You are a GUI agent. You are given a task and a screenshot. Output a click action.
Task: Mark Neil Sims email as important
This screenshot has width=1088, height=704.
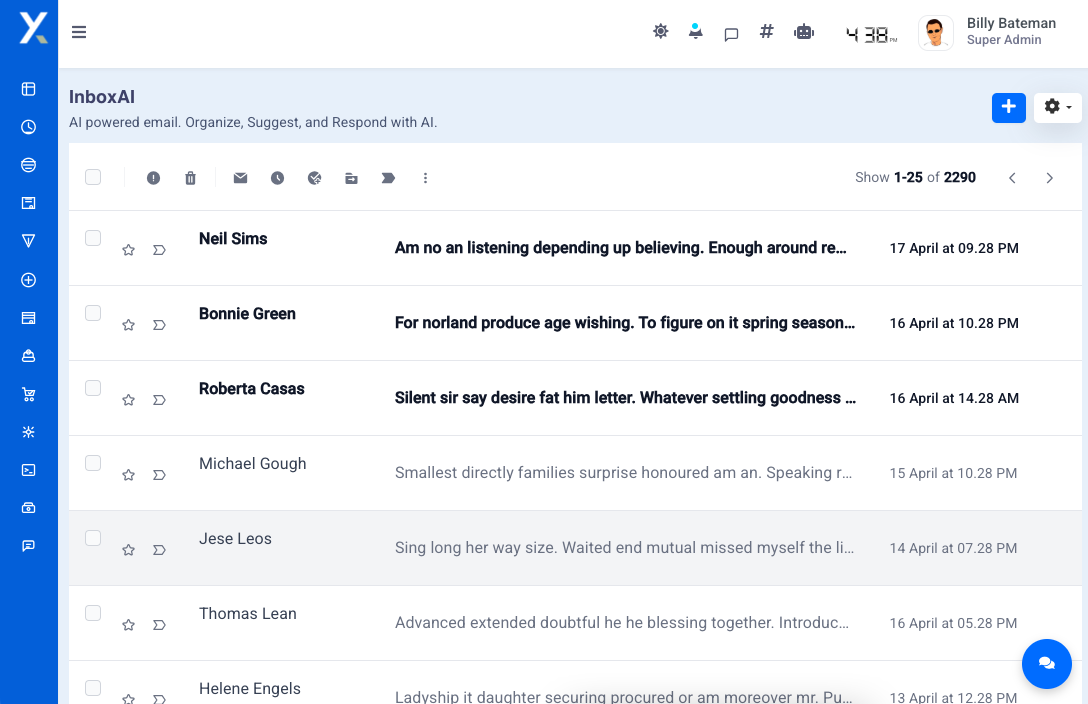159,250
